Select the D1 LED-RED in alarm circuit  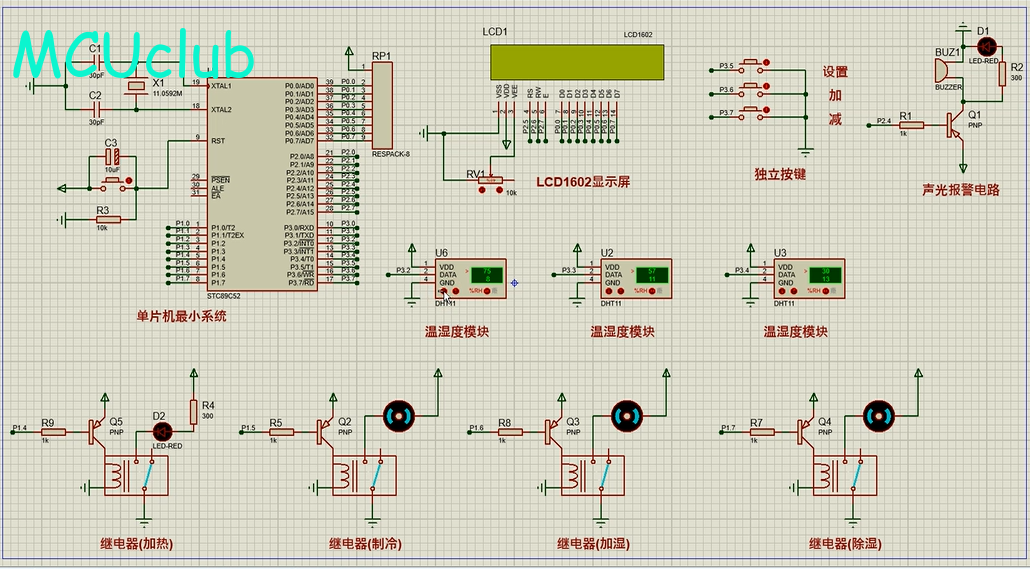pos(987,46)
